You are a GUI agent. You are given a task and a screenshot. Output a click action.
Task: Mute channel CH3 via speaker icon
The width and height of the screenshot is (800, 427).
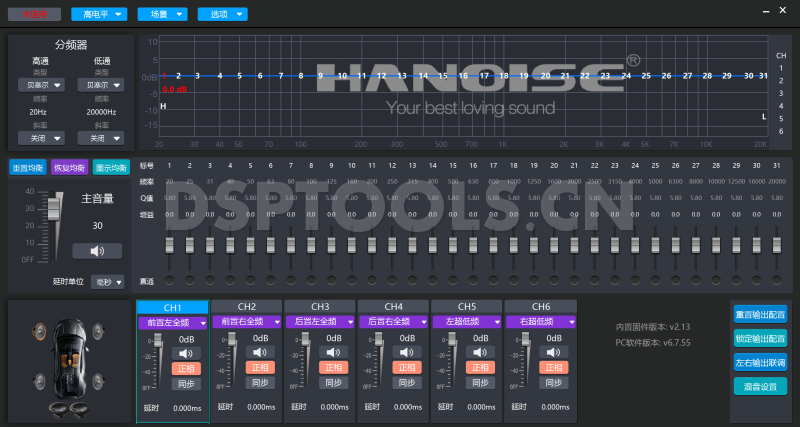tap(334, 352)
